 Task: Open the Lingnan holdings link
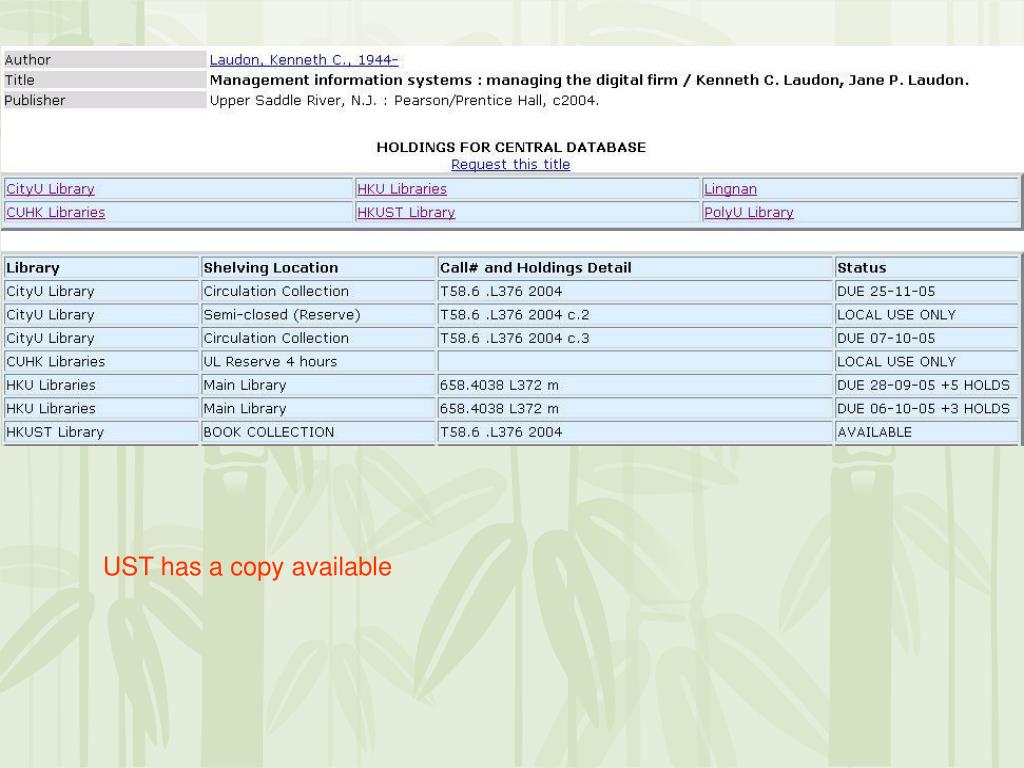730,189
